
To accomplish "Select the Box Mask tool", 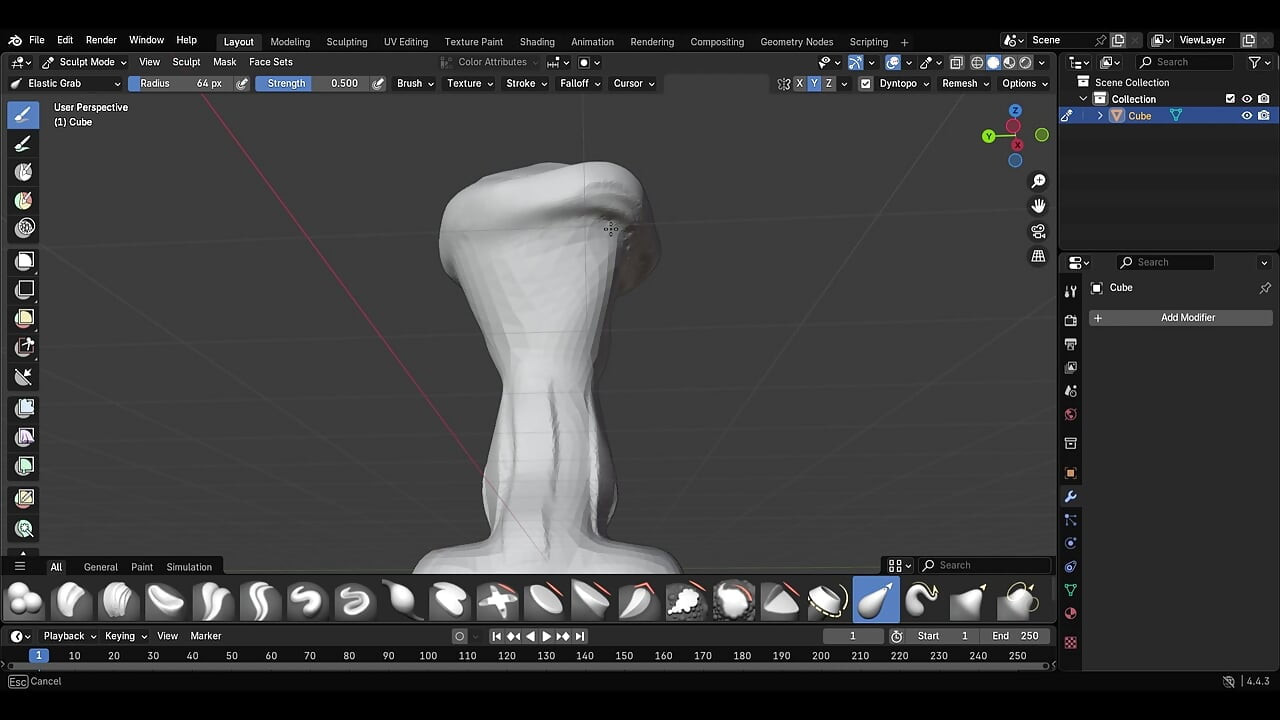I will (25, 261).
